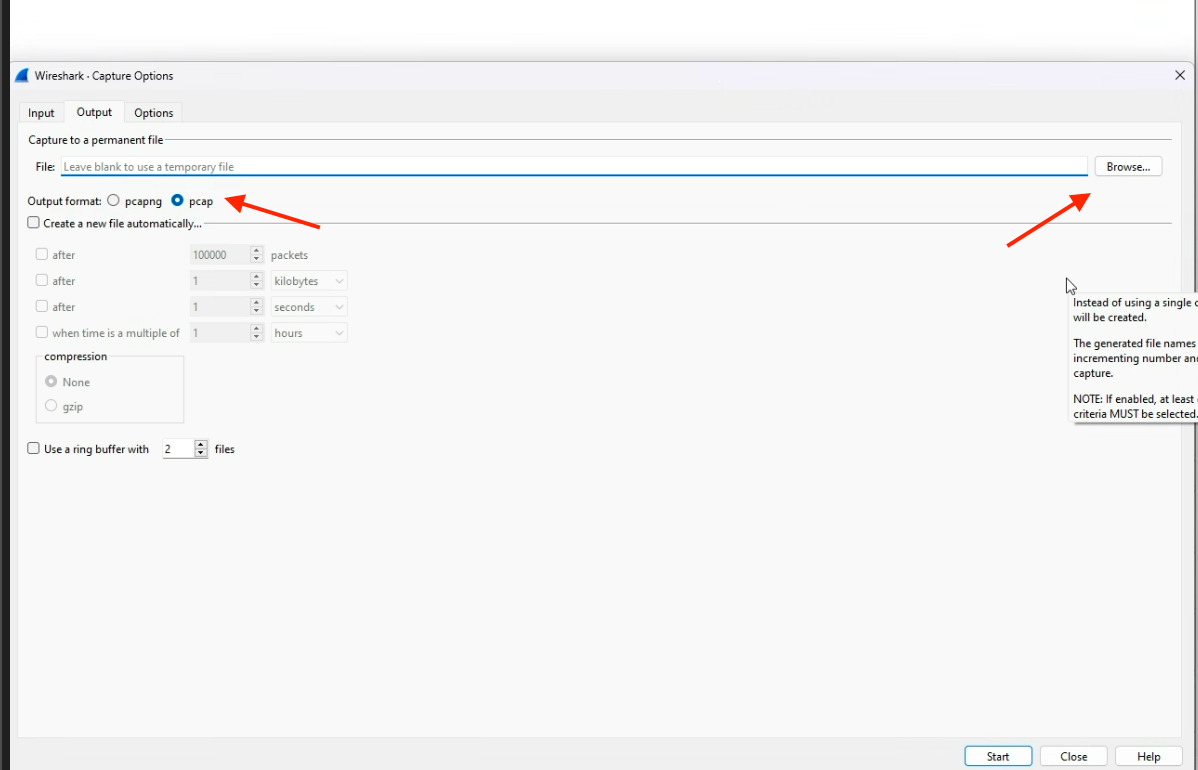Open the kilobytes unit dropdown
Image resolution: width=1198 pixels, height=770 pixels.
tap(309, 281)
